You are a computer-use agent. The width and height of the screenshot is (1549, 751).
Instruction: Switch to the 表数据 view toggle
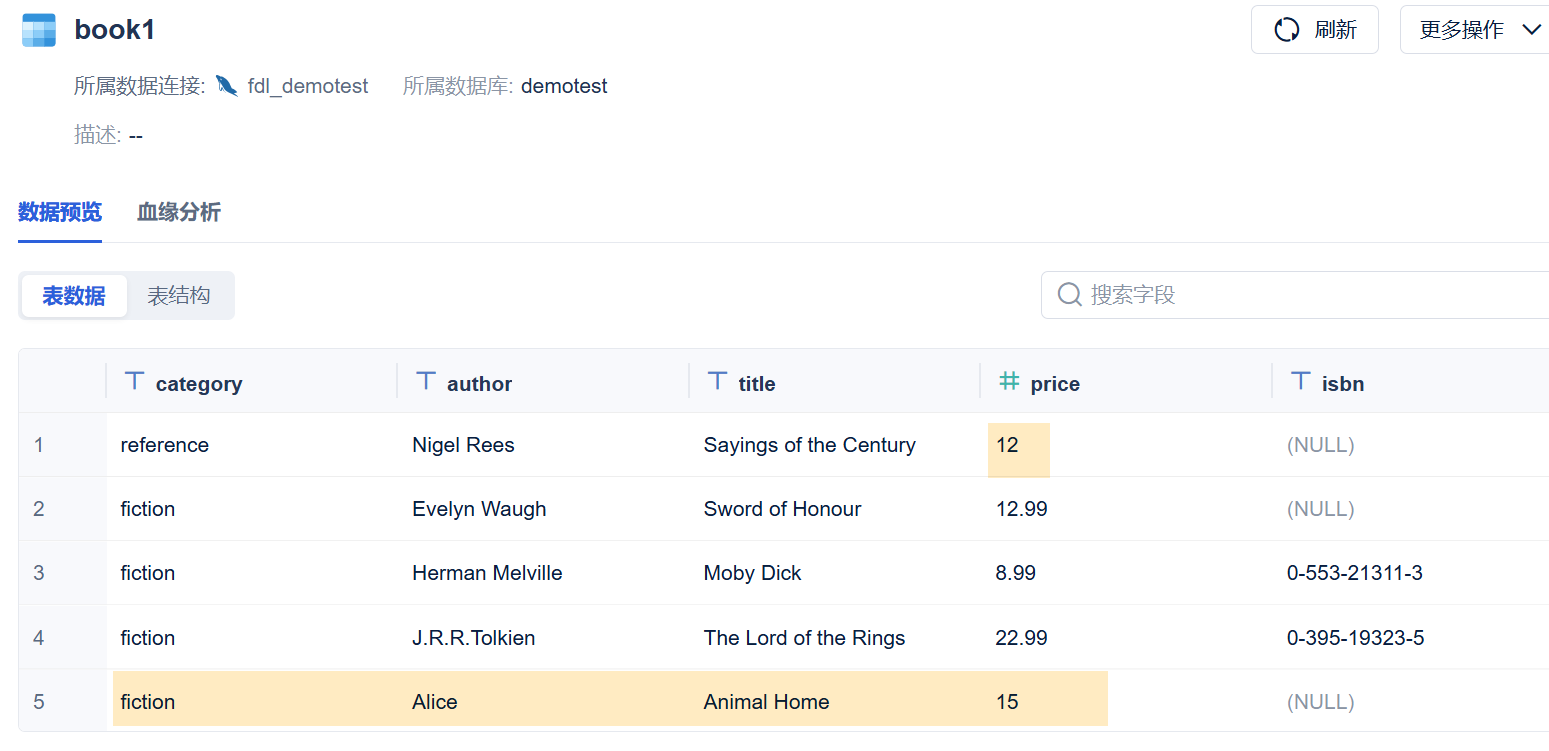click(x=74, y=296)
